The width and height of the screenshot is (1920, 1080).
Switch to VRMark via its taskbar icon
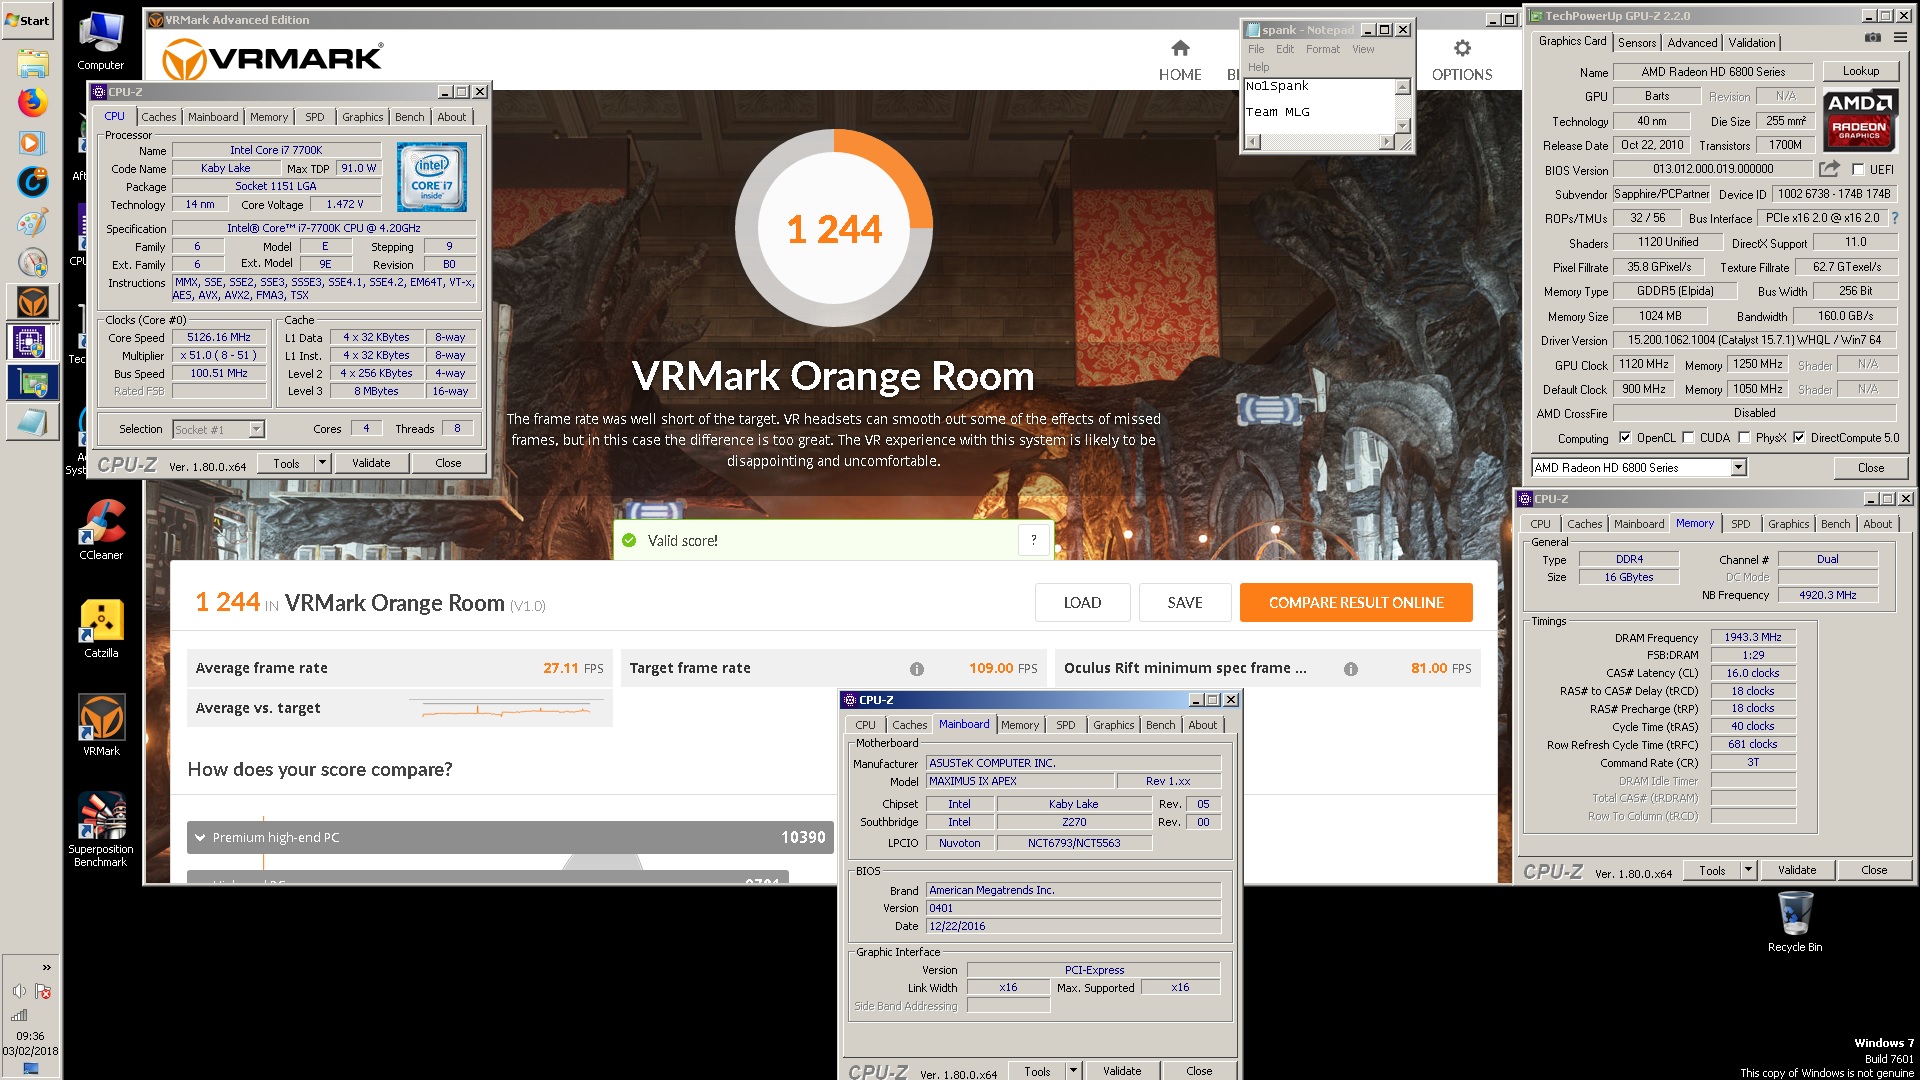tap(32, 301)
